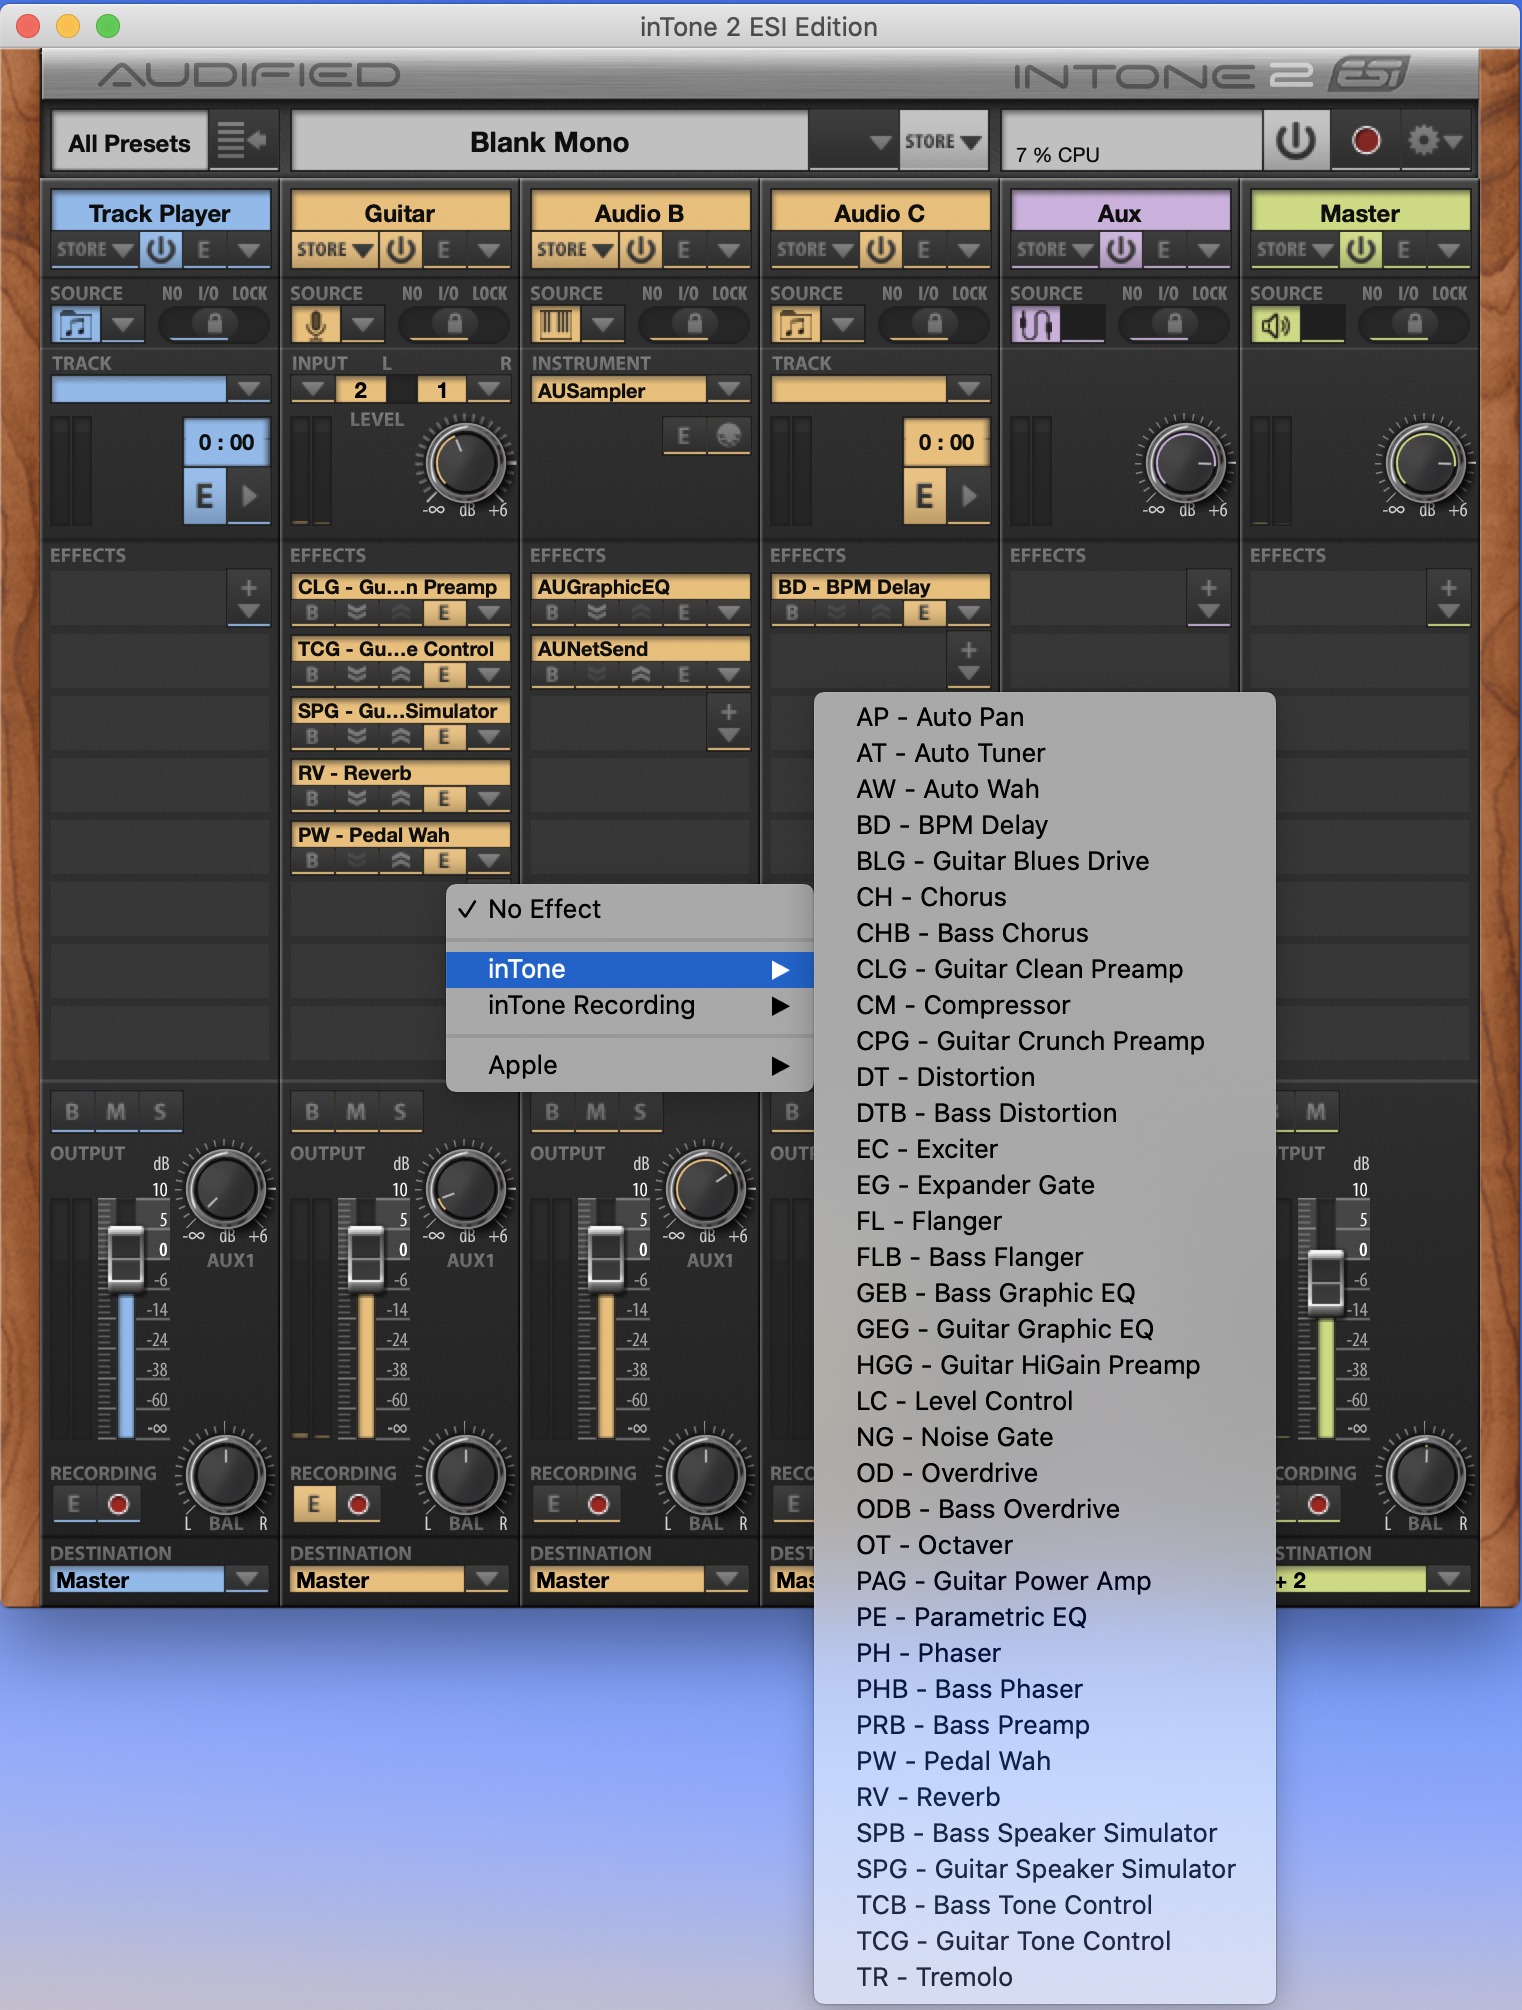Toggle Master channel power
Viewport: 1522px width, 2010px height.
coord(1361,249)
